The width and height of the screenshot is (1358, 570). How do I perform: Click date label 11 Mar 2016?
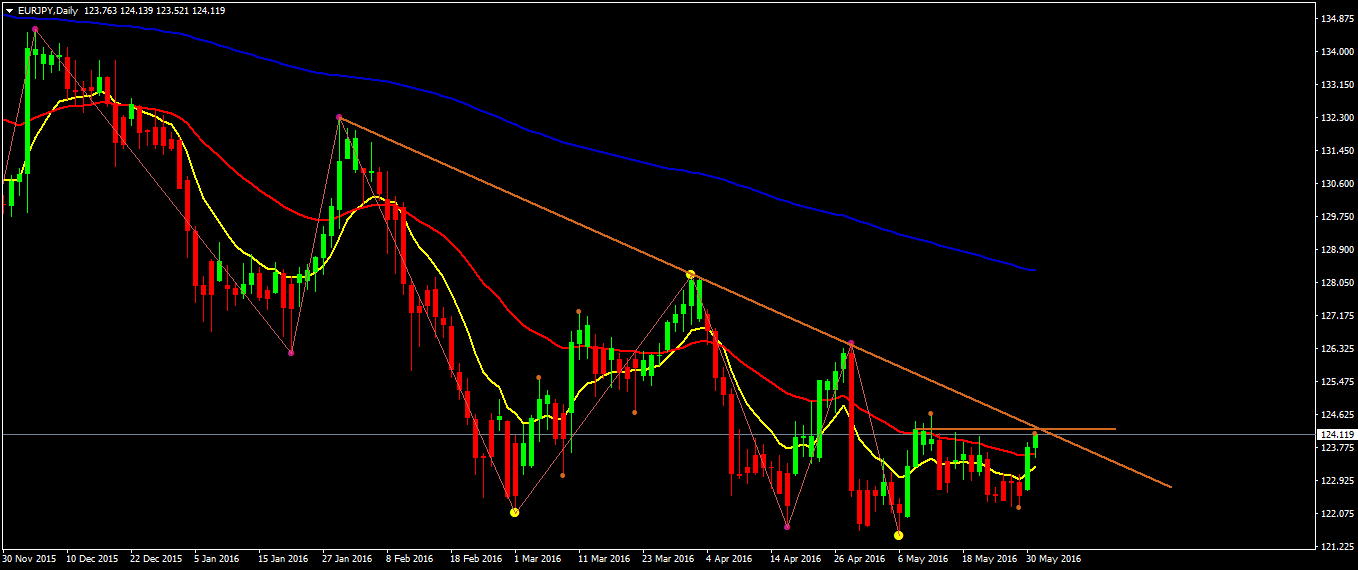[603, 559]
